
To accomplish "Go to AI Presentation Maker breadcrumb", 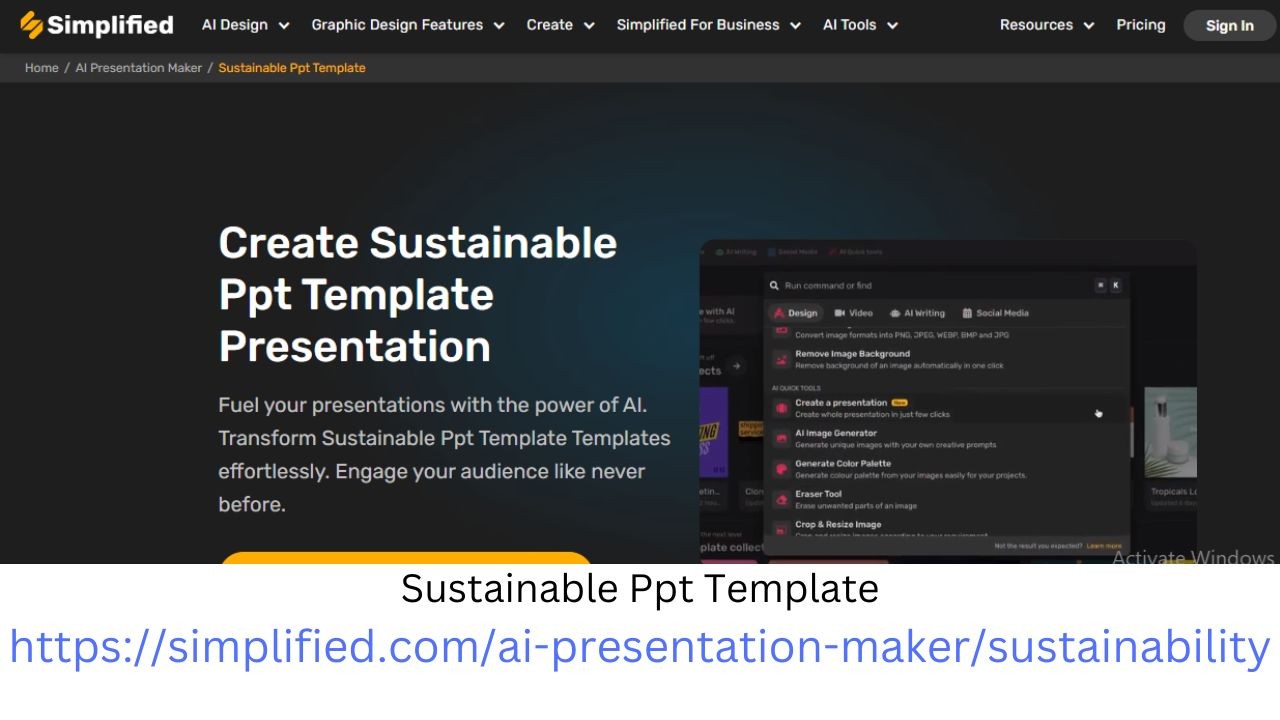I will coord(138,68).
